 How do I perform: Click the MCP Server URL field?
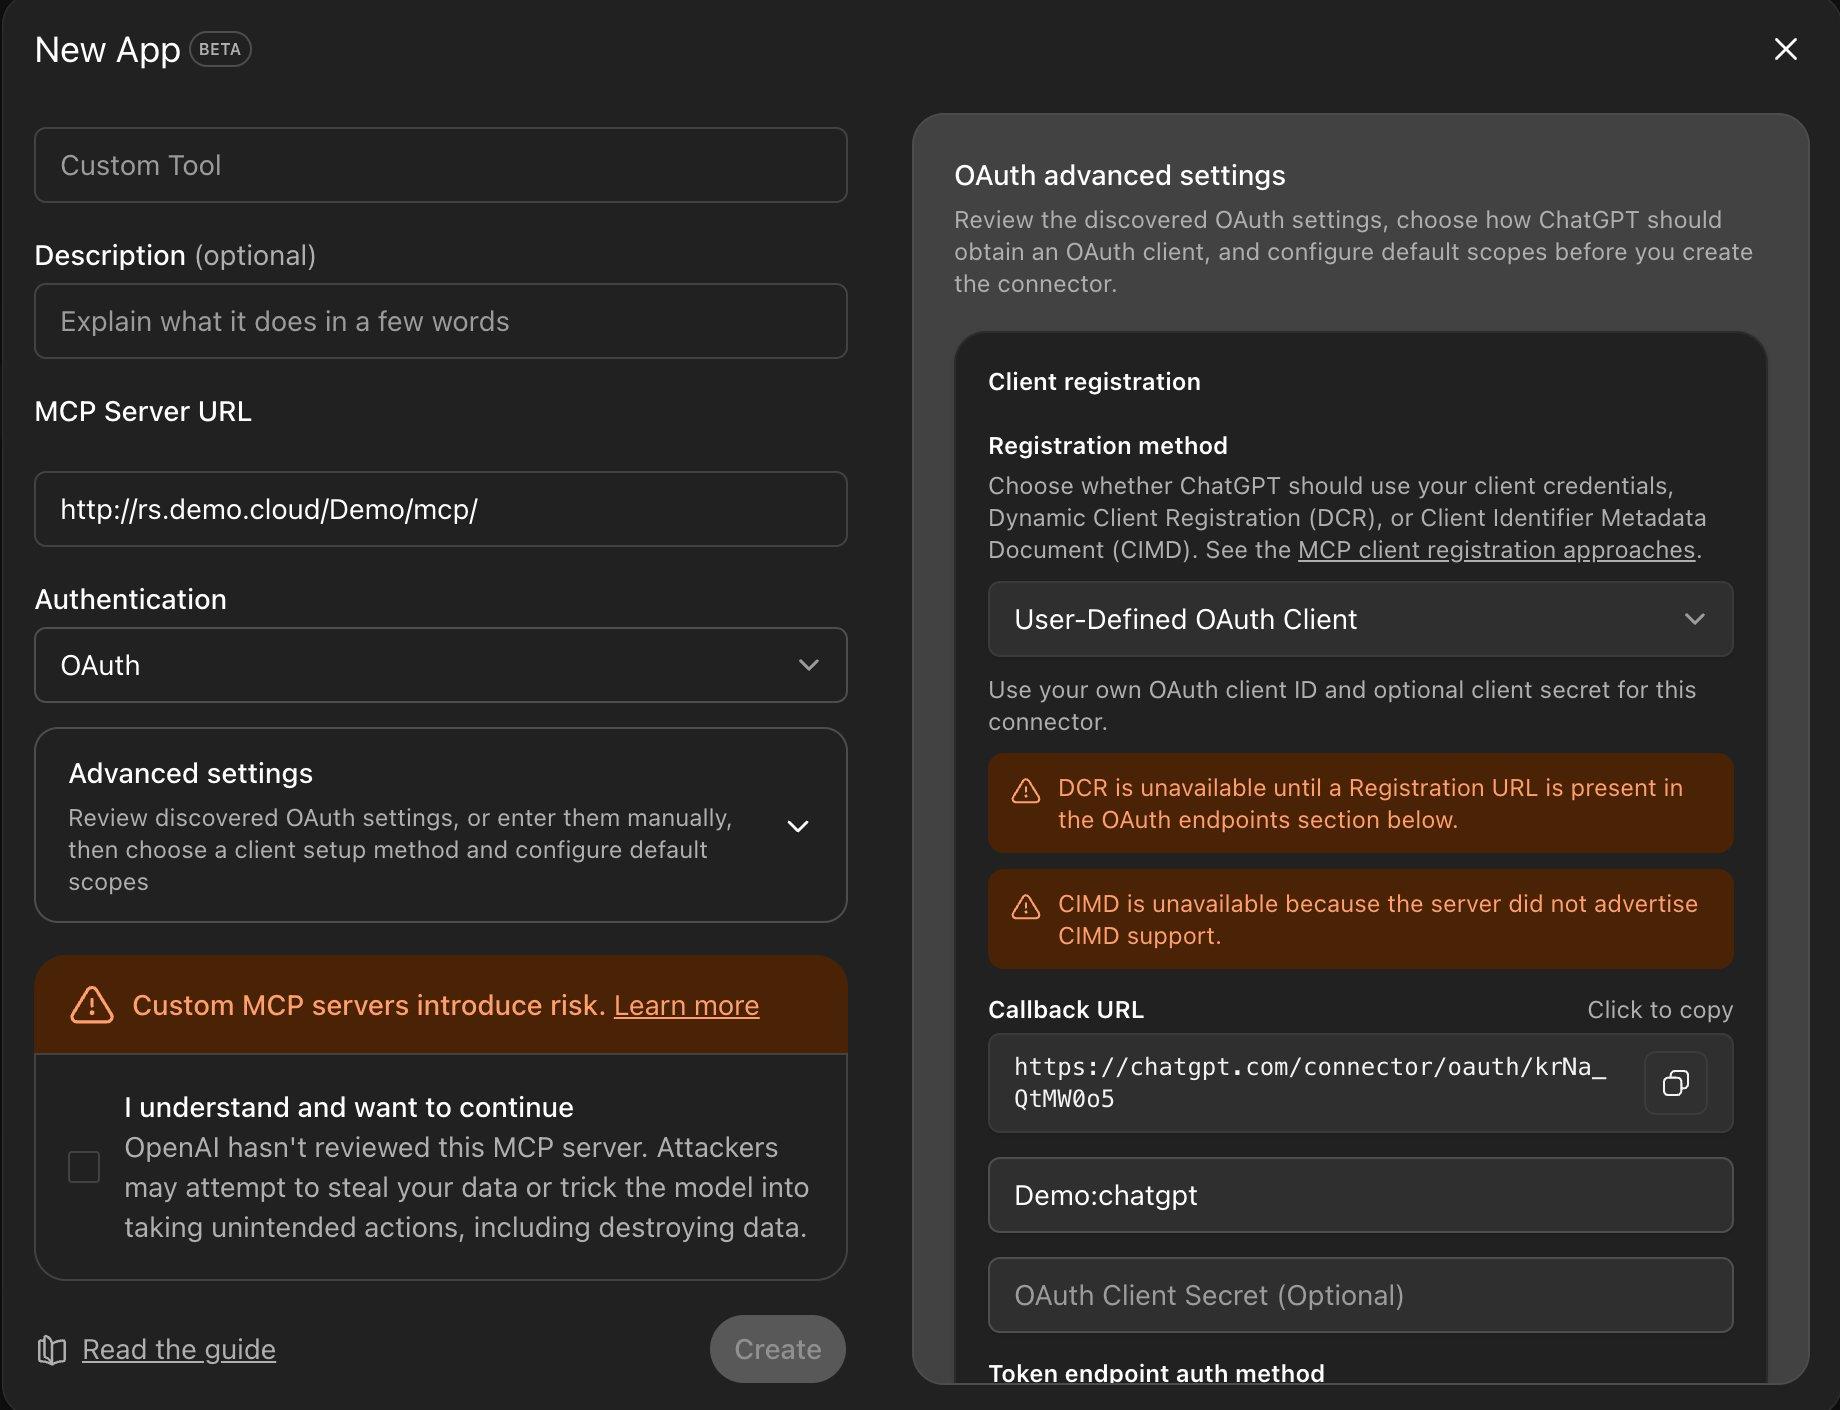[x=441, y=509]
